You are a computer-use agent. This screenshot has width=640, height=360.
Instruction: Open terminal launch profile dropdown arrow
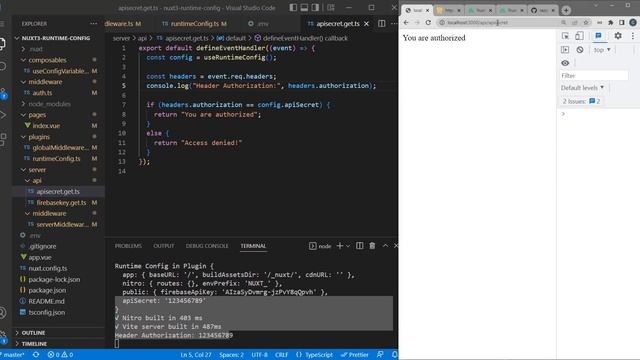point(348,246)
